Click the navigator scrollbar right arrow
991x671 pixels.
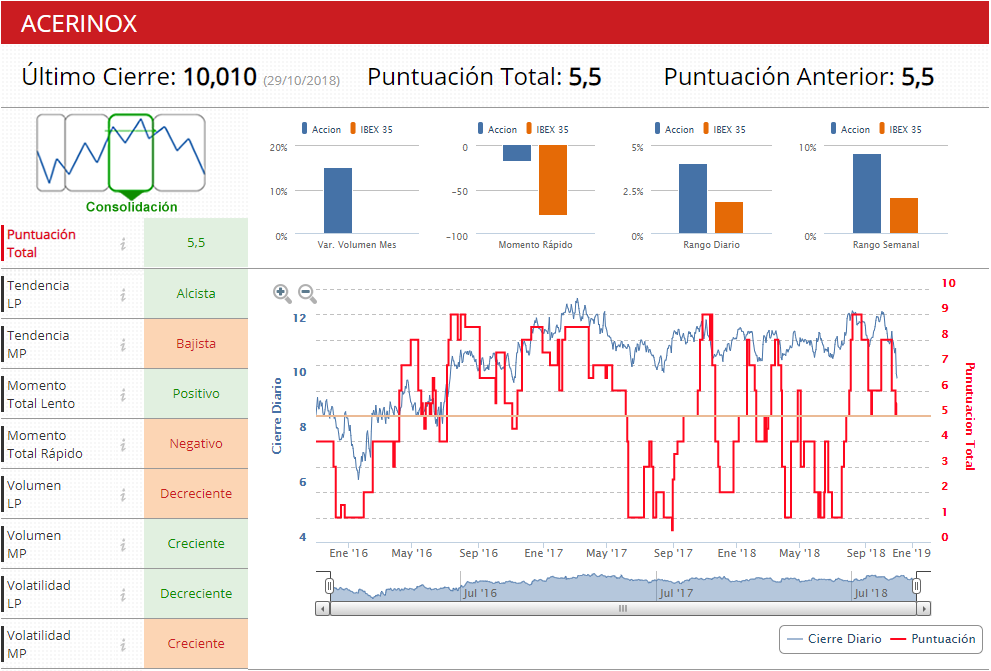924,609
